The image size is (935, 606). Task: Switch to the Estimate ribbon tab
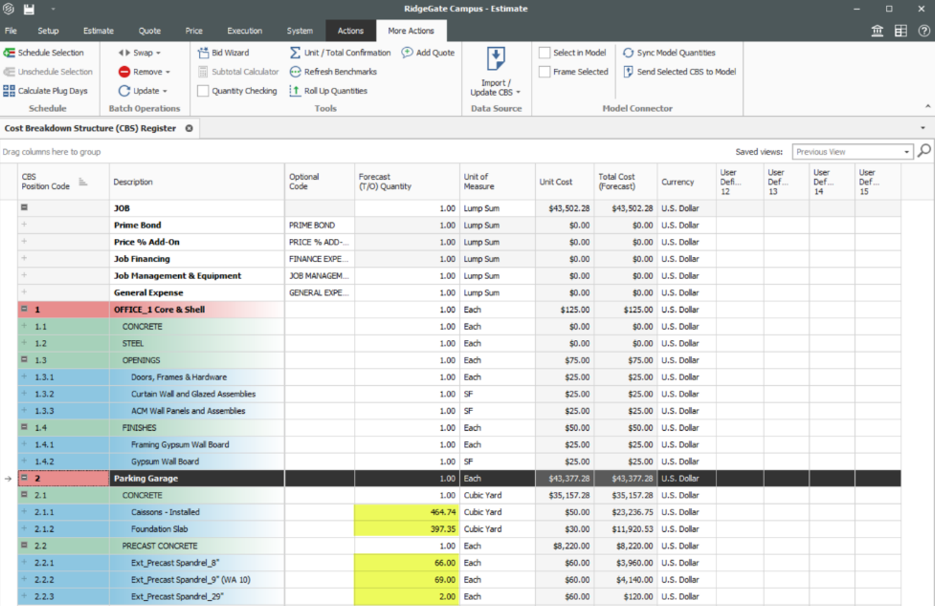click(x=98, y=31)
